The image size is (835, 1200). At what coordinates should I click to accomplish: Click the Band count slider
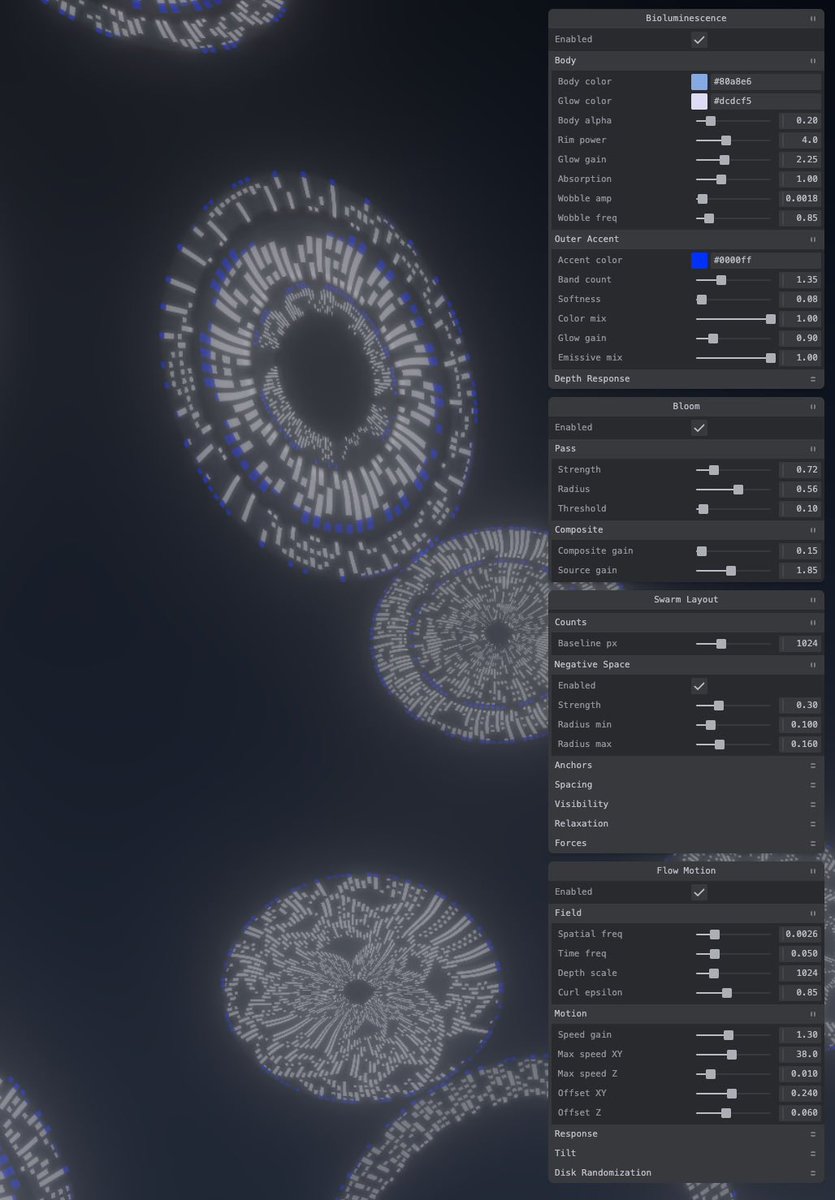[x=733, y=280]
